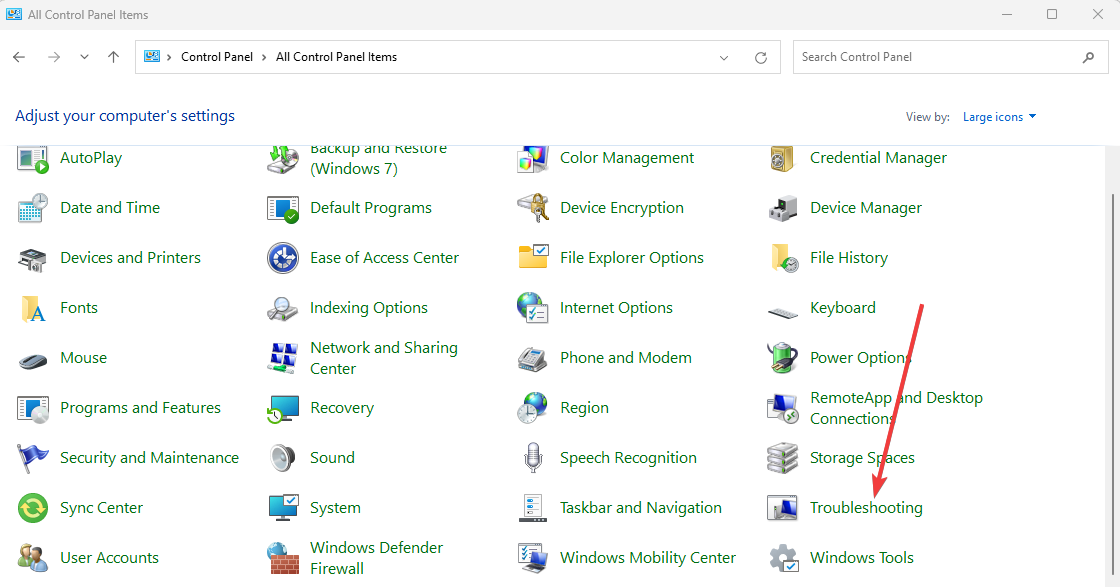Viewport: 1120px width, 587px height.
Task: Open the System link text
Action: (335, 508)
